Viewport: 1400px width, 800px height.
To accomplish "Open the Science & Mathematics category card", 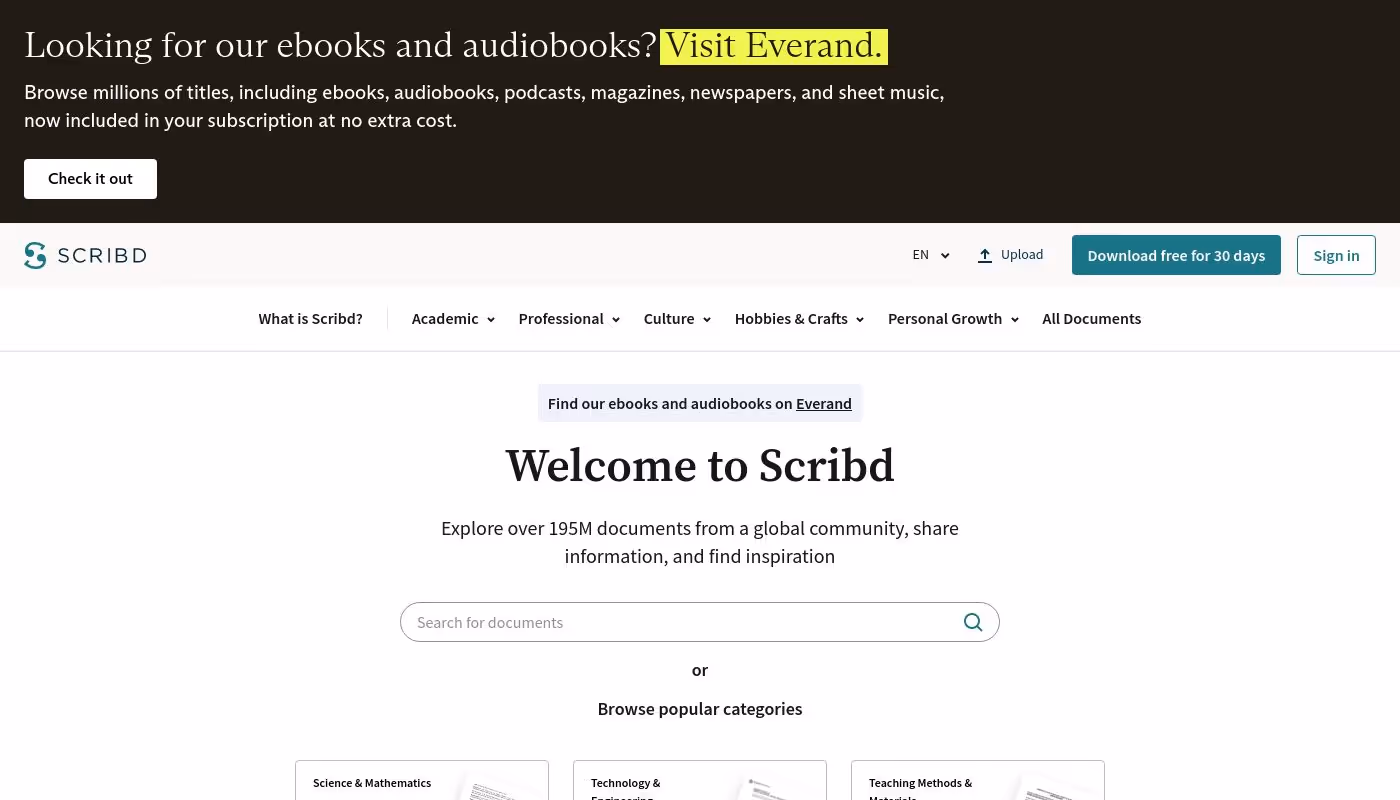I will click(422, 781).
